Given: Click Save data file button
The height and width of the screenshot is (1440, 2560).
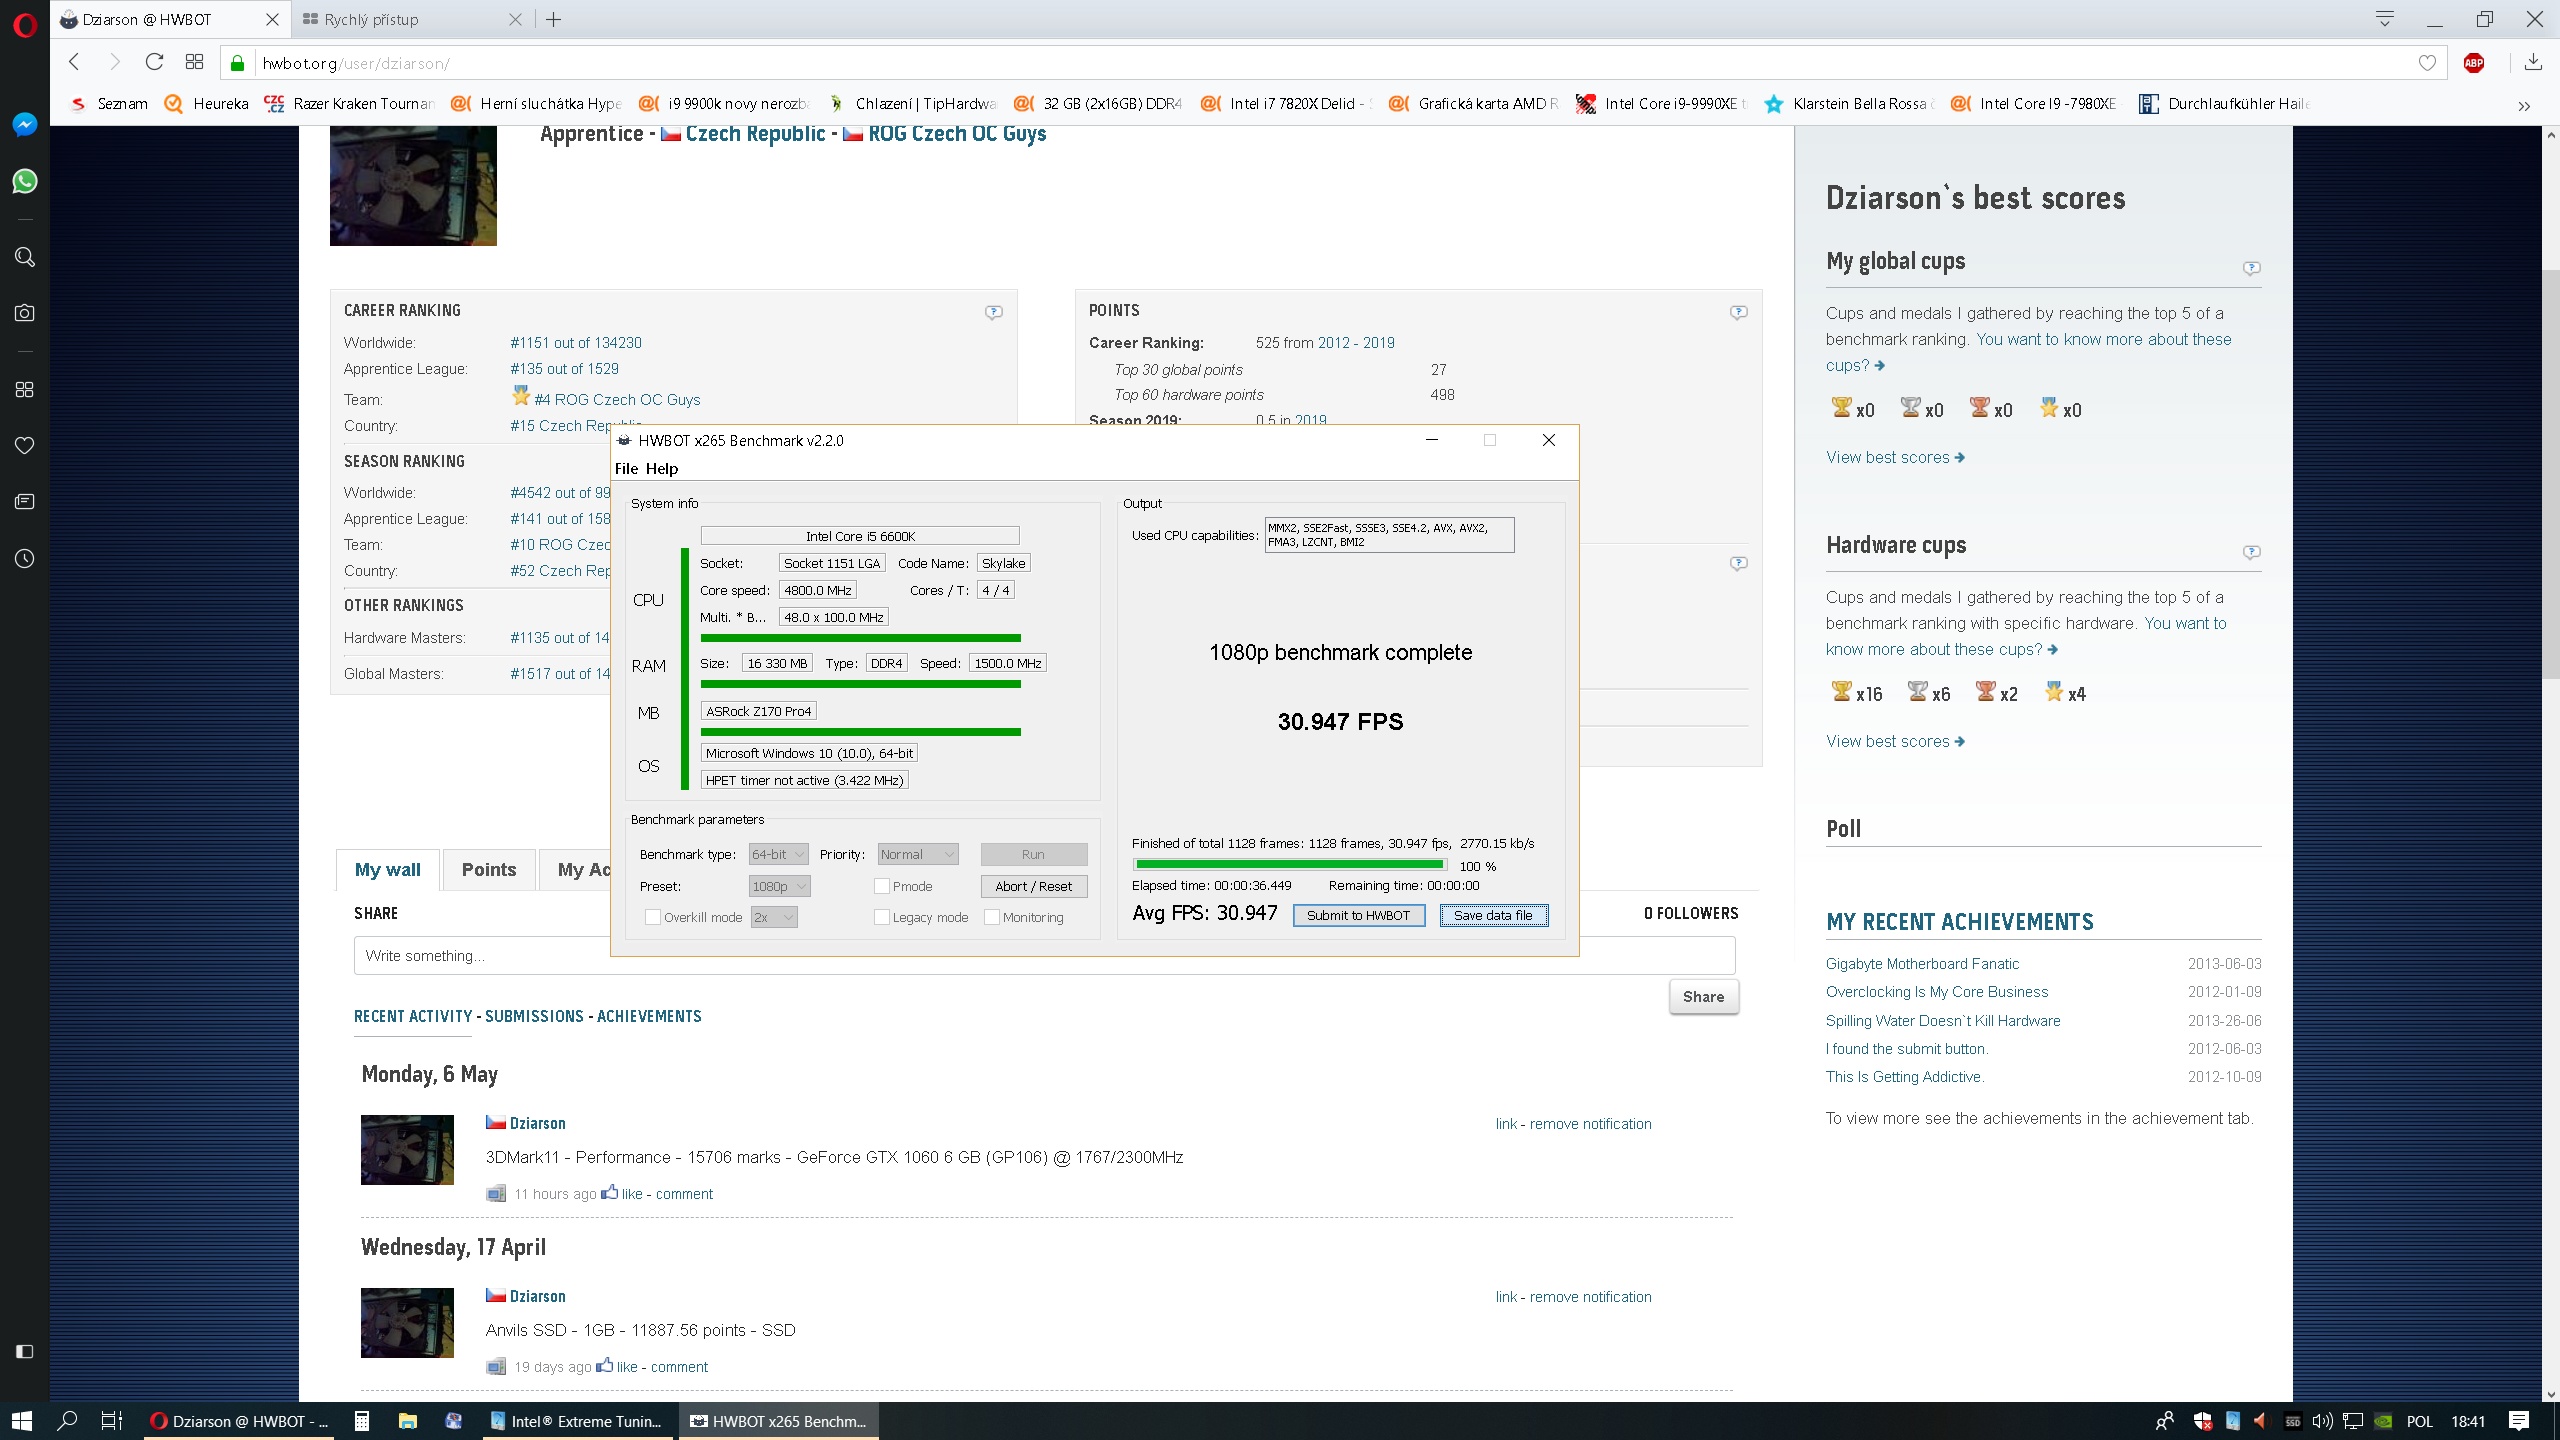Looking at the screenshot, I should point(1493,915).
